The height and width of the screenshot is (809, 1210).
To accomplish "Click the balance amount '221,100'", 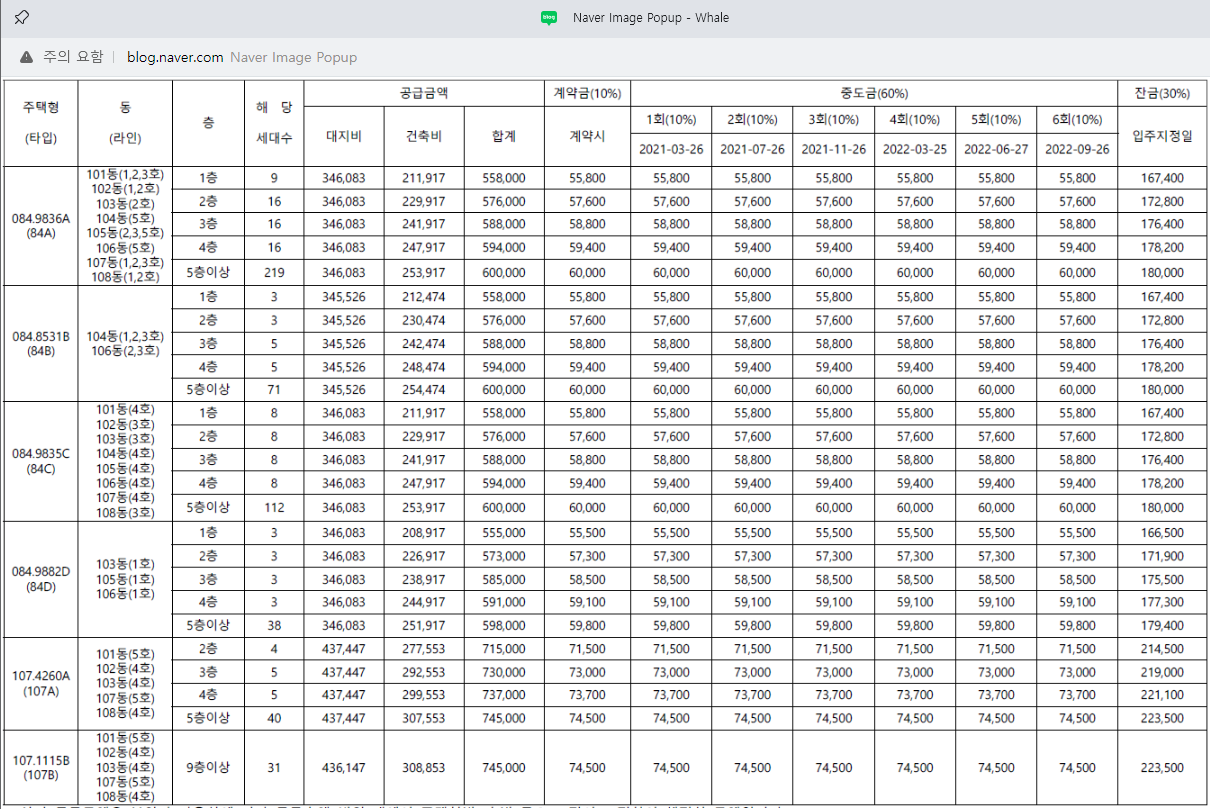I will (1162, 695).
